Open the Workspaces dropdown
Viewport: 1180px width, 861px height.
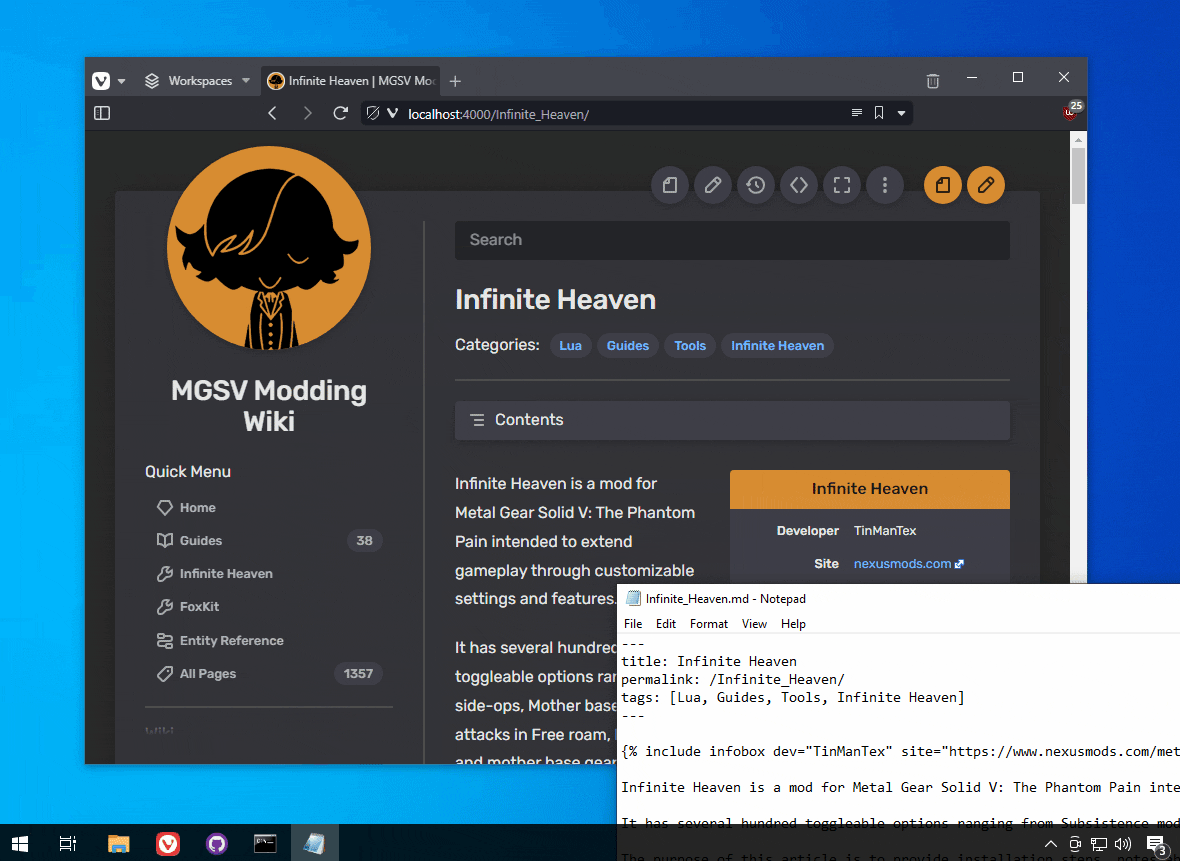tap(197, 81)
